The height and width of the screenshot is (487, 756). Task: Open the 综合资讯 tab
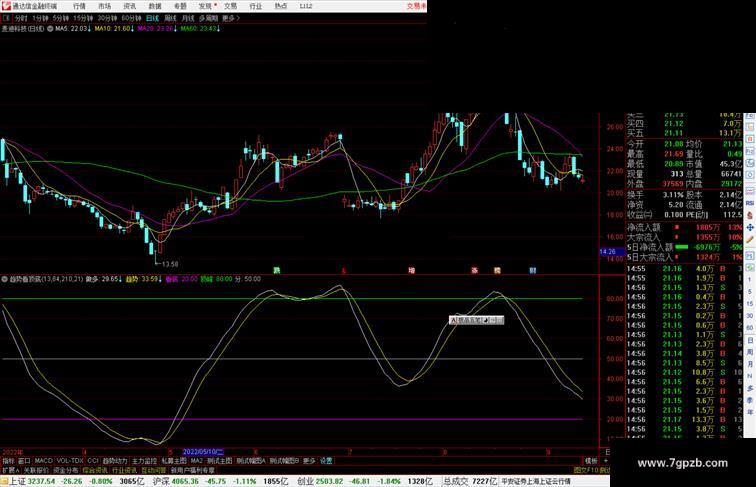point(95,470)
